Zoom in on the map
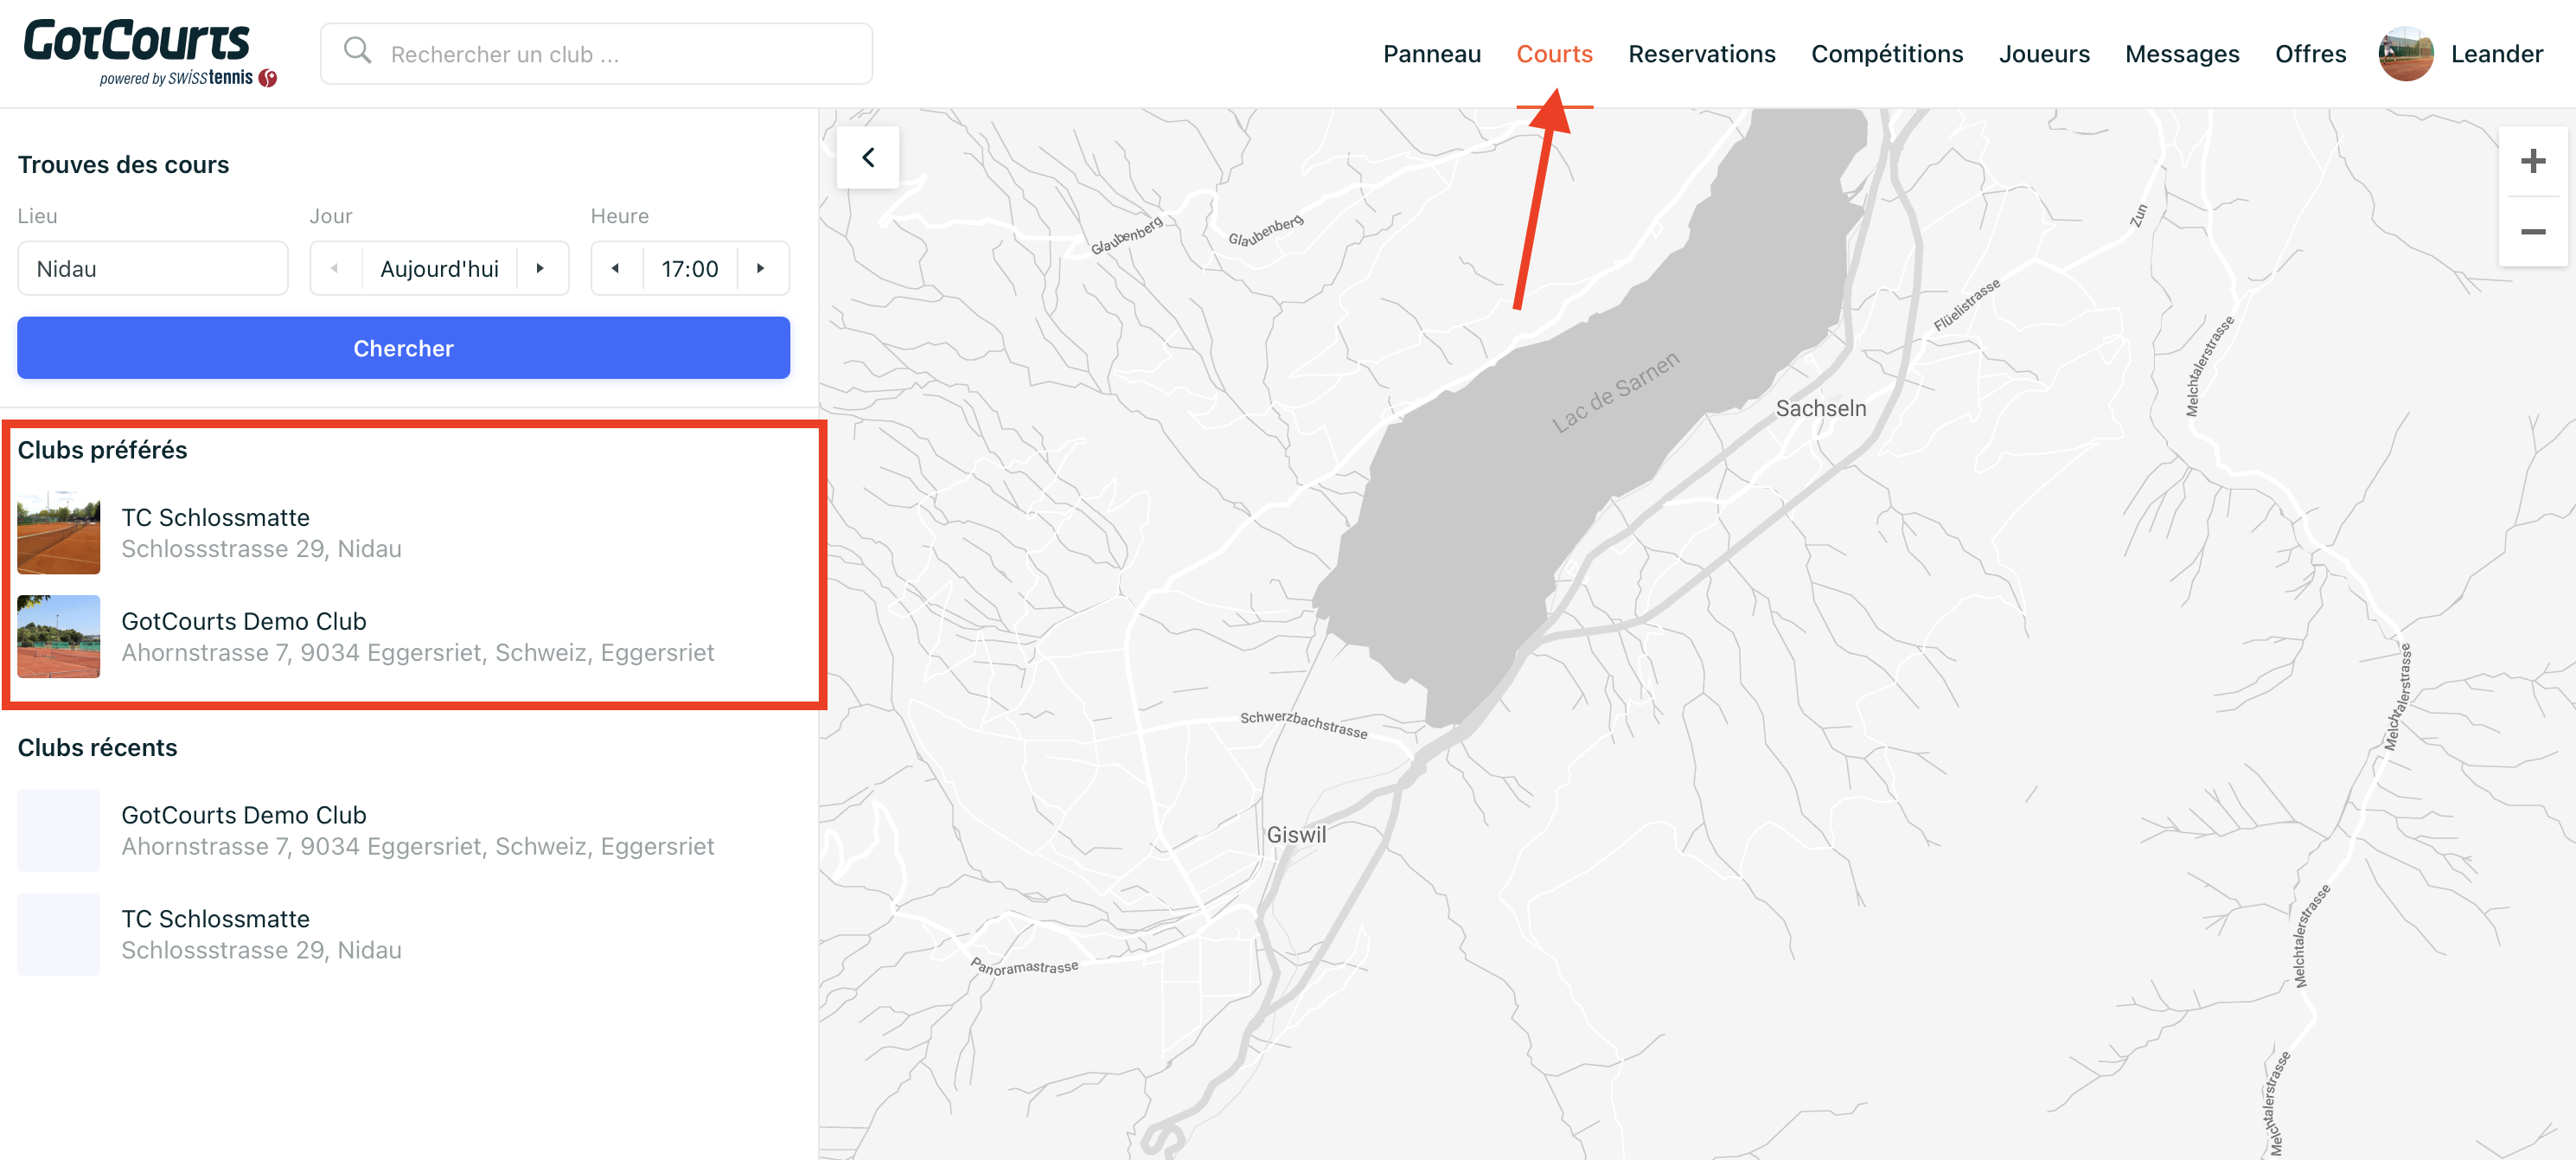 tap(2532, 161)
